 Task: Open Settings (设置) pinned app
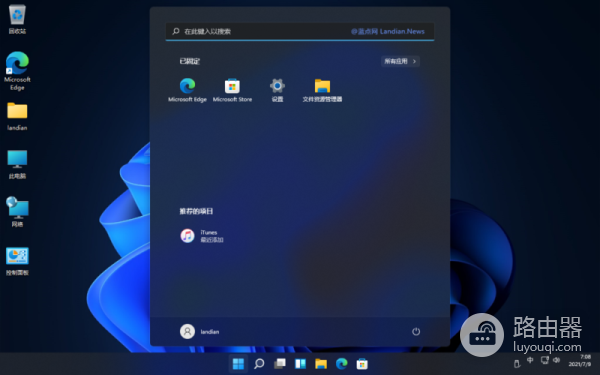click(x=277, y=90)
